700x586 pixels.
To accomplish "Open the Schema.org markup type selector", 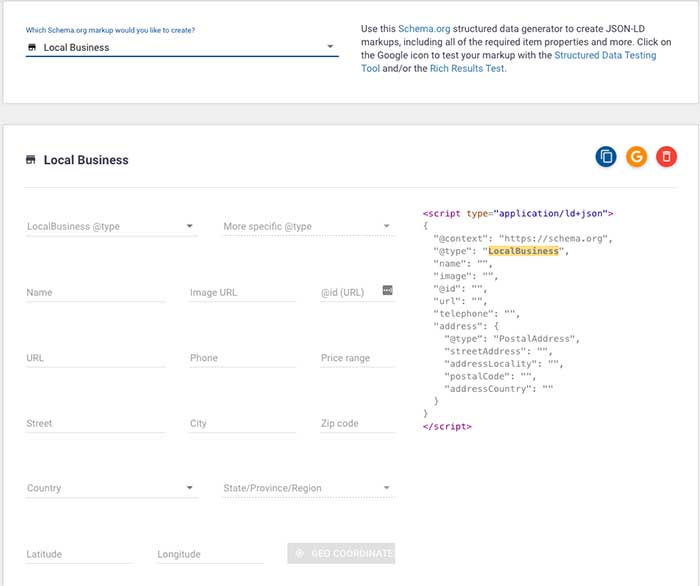I will (181, 47).
